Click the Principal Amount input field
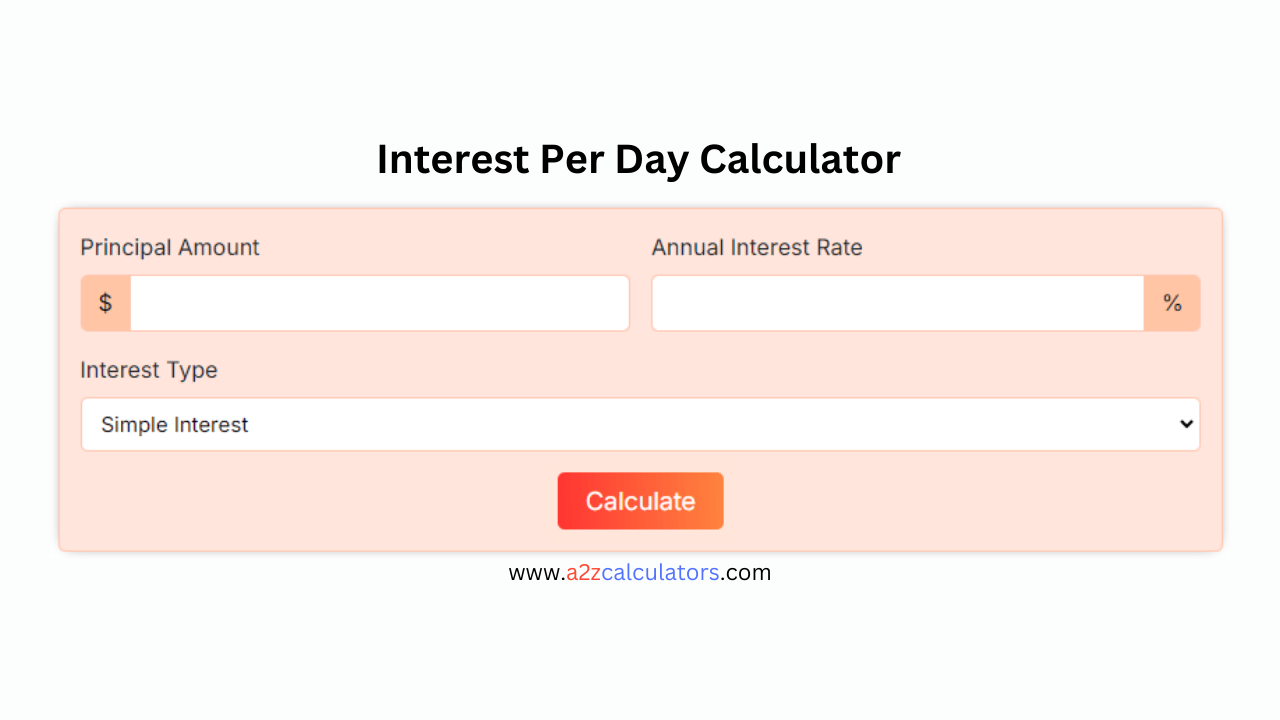 [380, 302]
